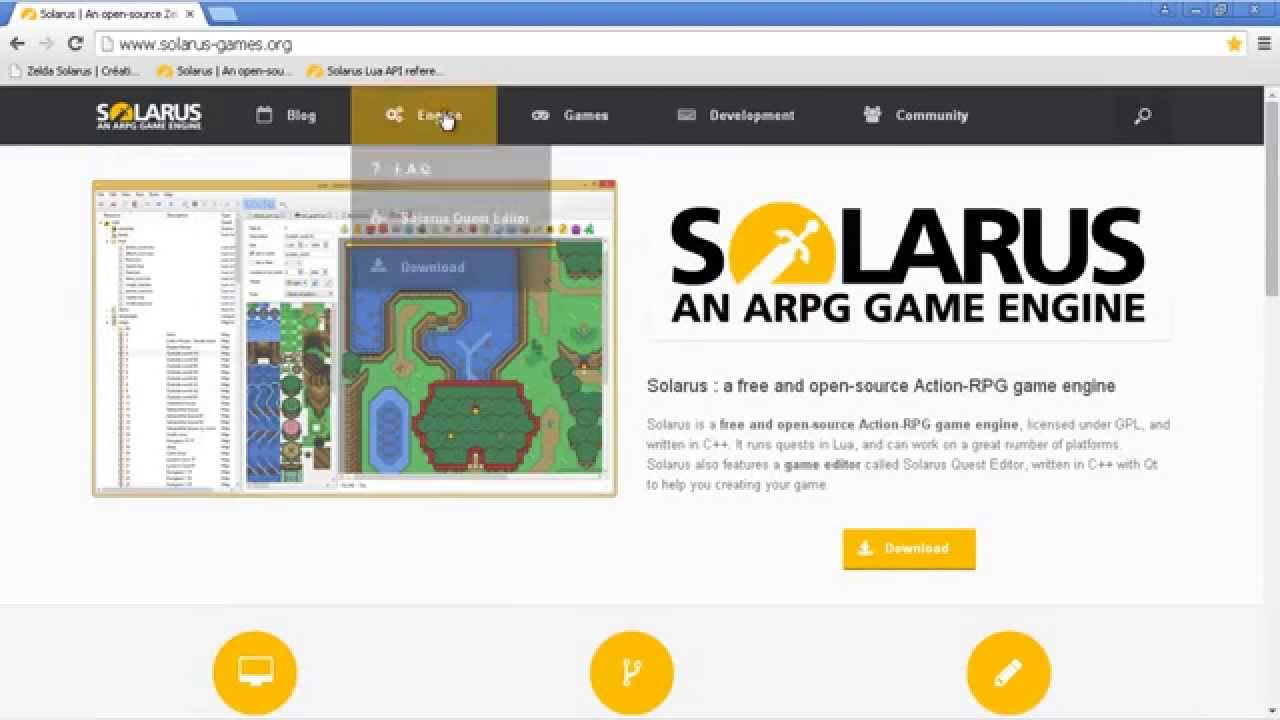
Task: Select Download in the Engine dropdown
Action: 451,267
